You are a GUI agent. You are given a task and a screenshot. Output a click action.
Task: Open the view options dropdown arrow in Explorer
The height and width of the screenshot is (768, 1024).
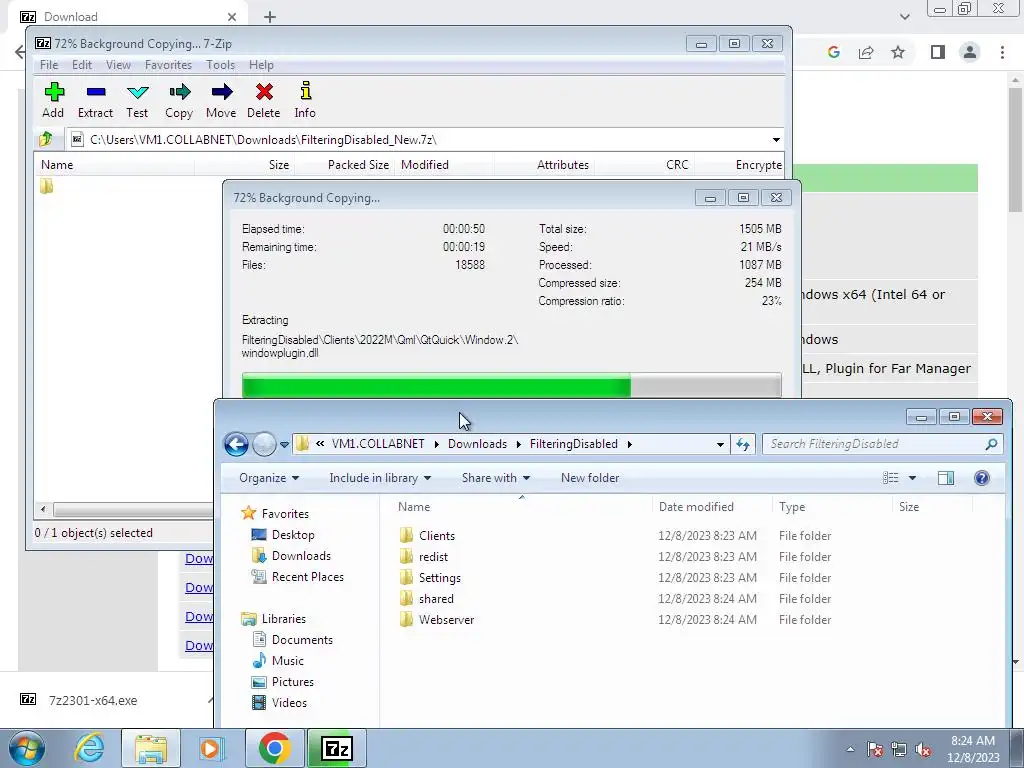coord(912,478)
